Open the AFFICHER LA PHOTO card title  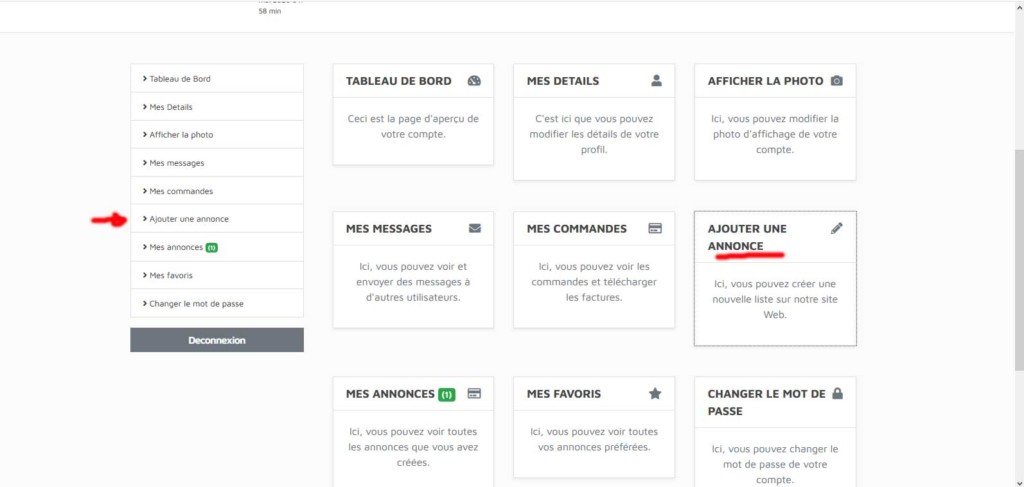pyautogui.click(x=765, y=81)
